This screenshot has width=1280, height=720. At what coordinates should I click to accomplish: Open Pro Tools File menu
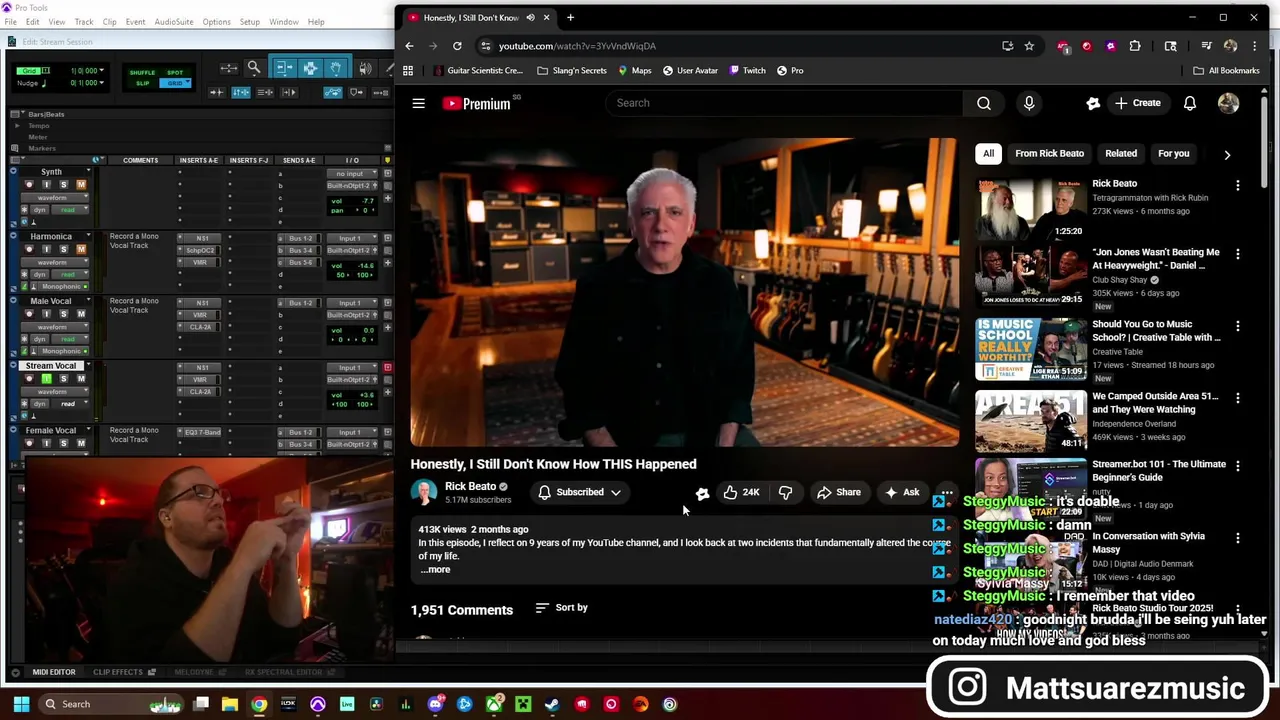tap(10, 22)
